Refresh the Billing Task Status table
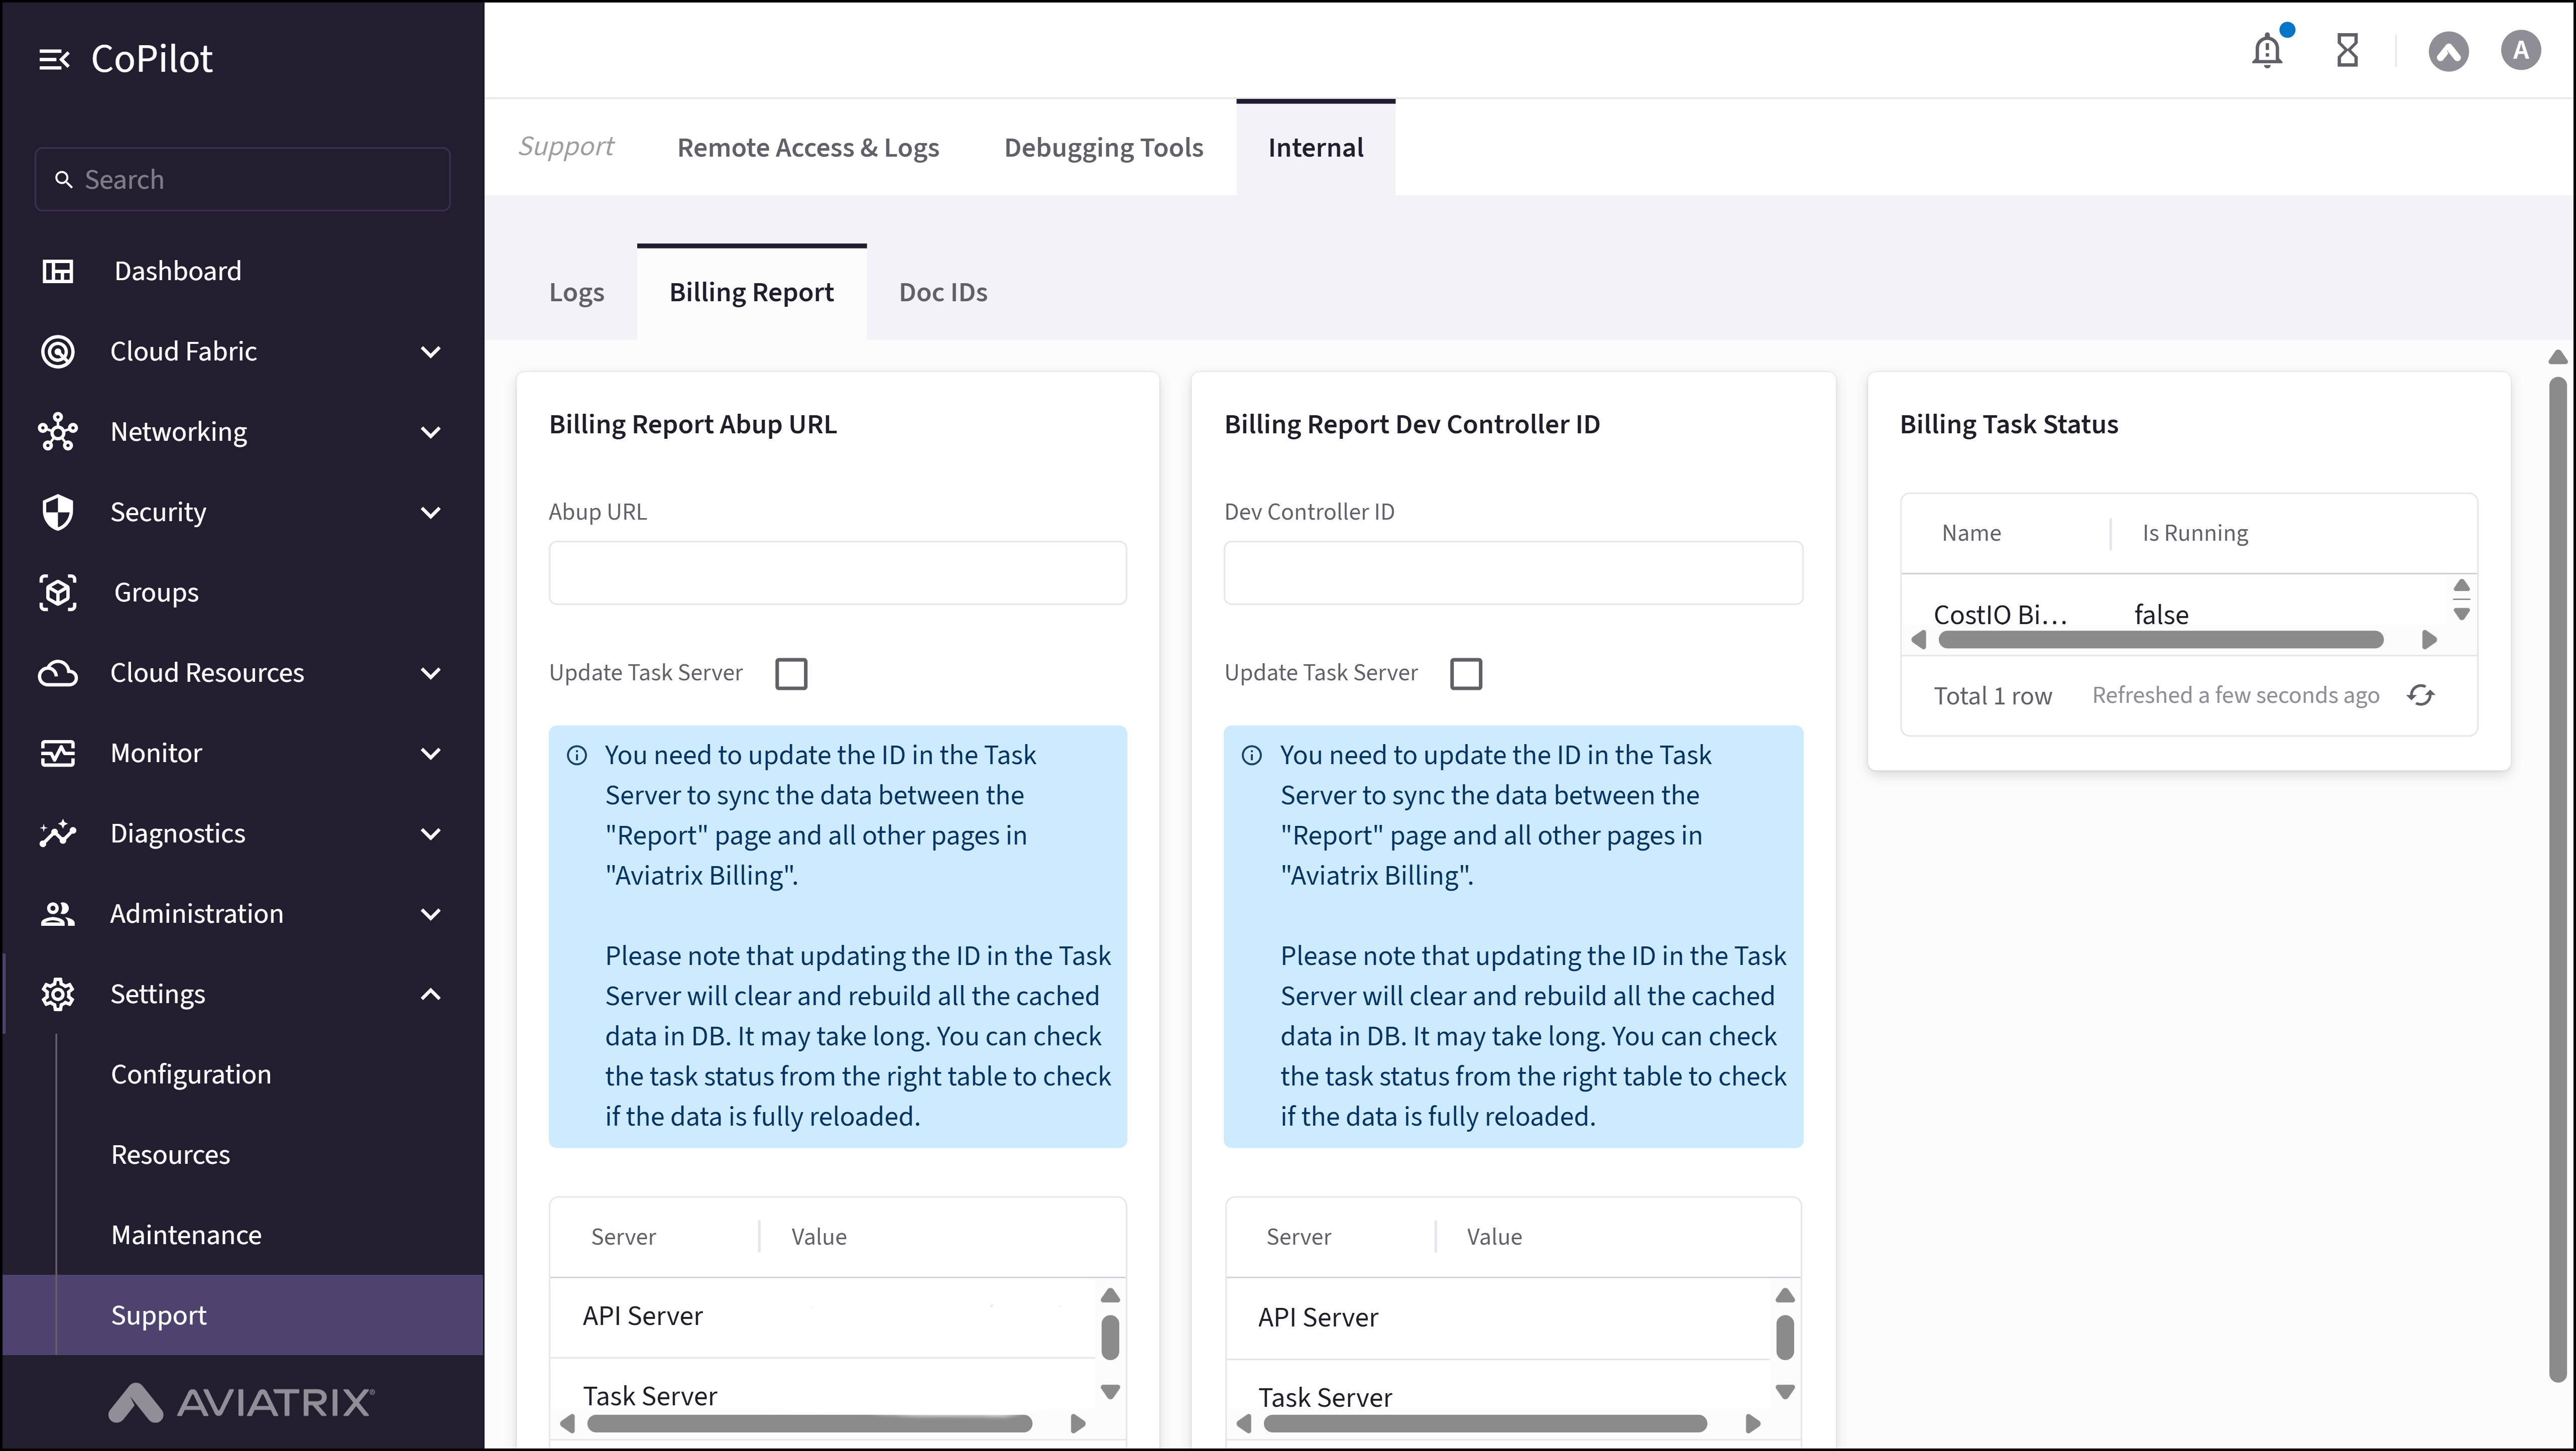 (2422, 694)
